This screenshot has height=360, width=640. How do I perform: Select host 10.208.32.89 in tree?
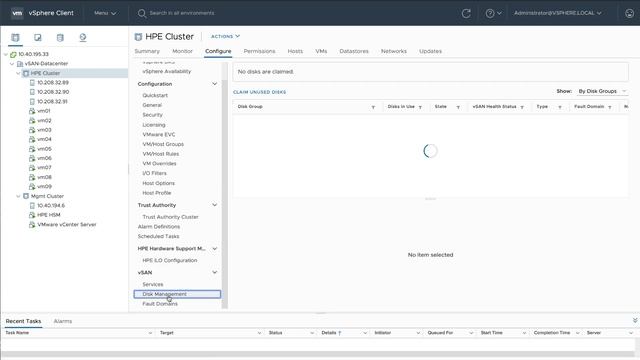[x=53, y=82]
